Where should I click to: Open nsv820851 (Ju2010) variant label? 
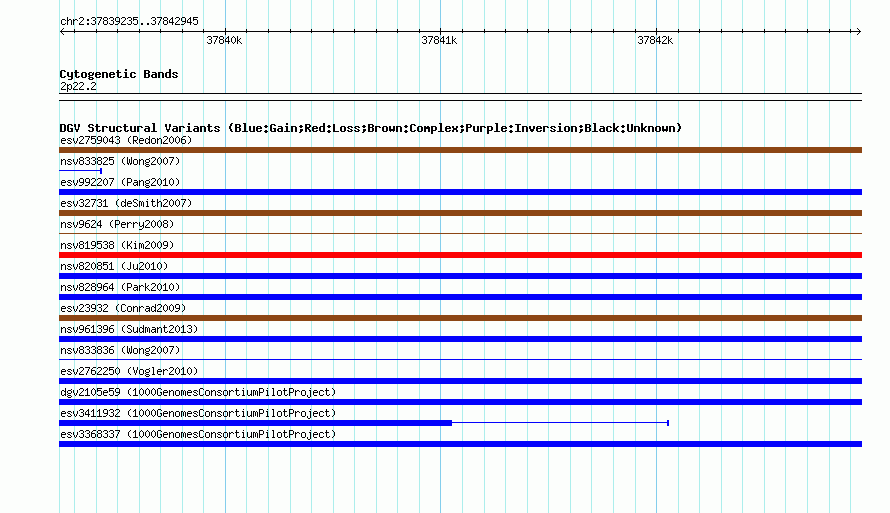(114, 266)
